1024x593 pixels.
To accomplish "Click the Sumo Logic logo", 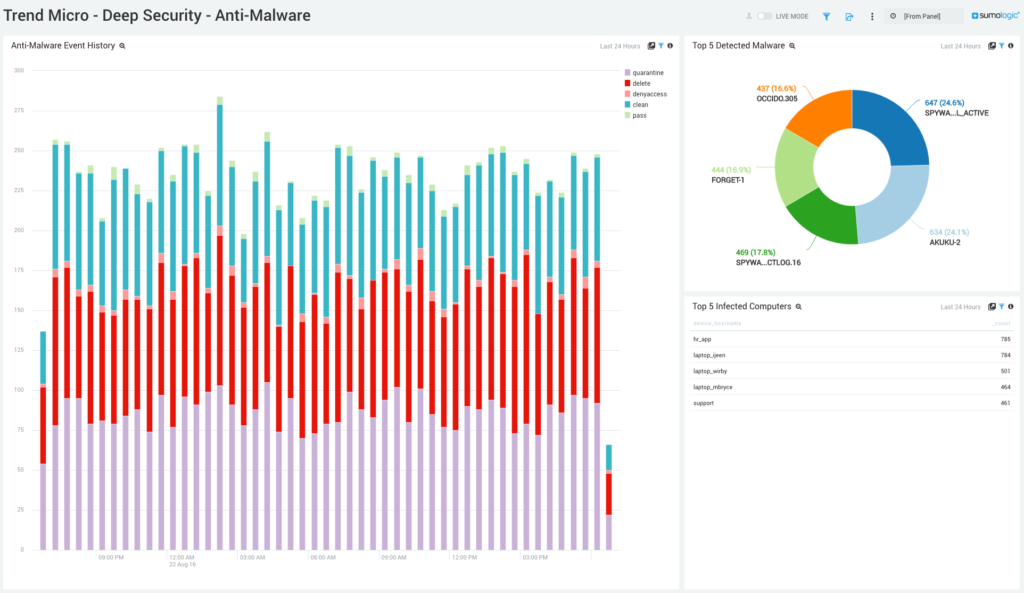I will pyautogui.click(x=995, y=16).
